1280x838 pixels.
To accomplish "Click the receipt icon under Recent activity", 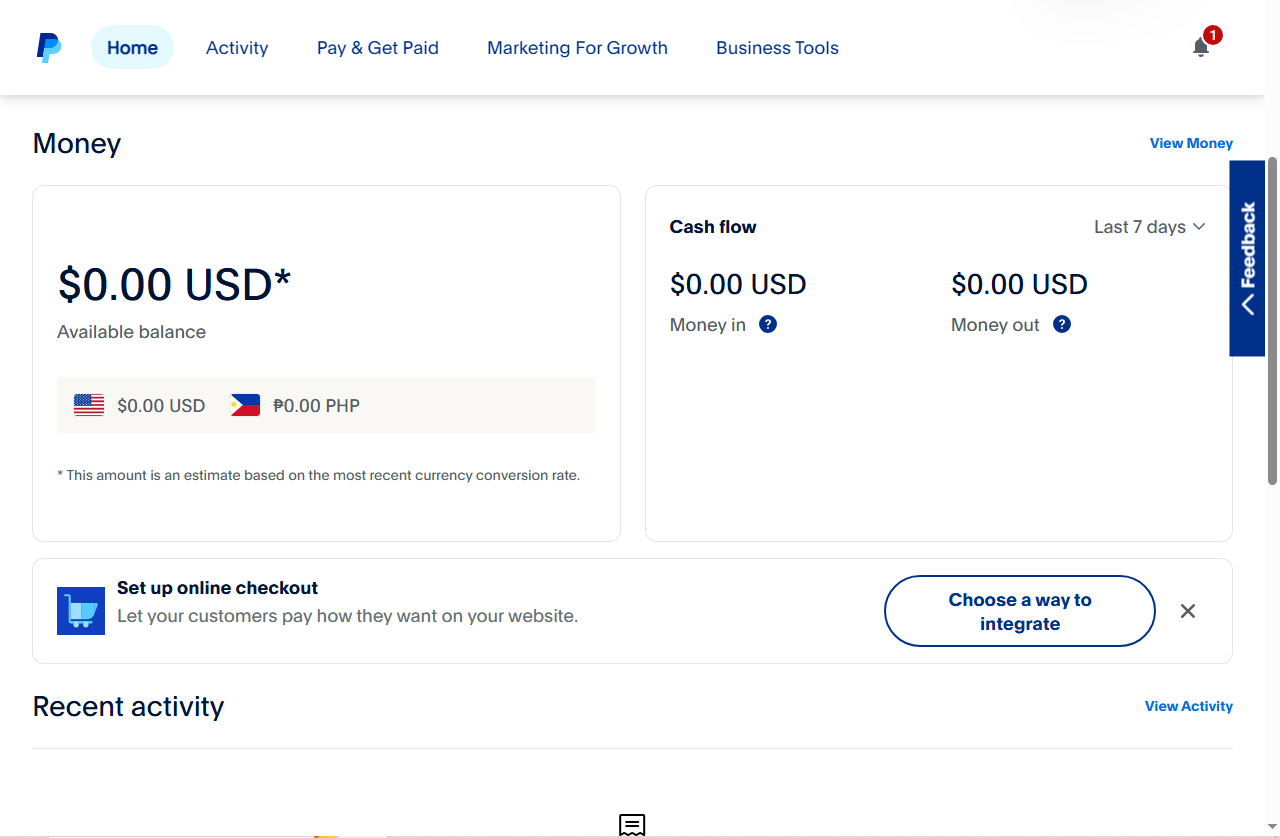I will click(x=632, y=825).
